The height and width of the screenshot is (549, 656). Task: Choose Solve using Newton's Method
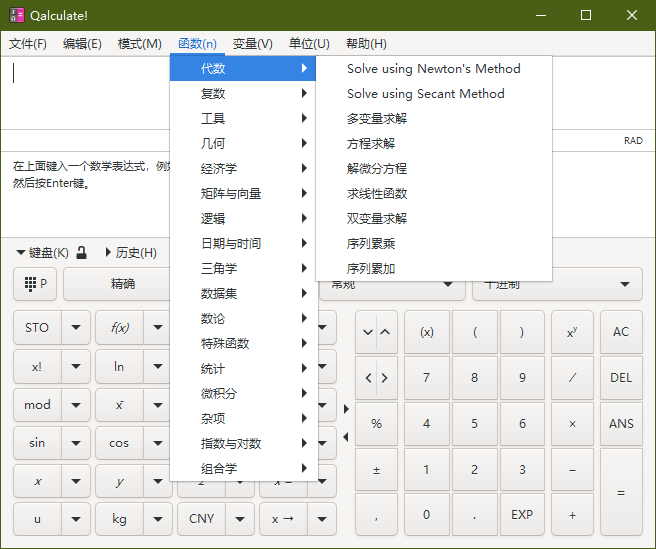coord(434,69)
